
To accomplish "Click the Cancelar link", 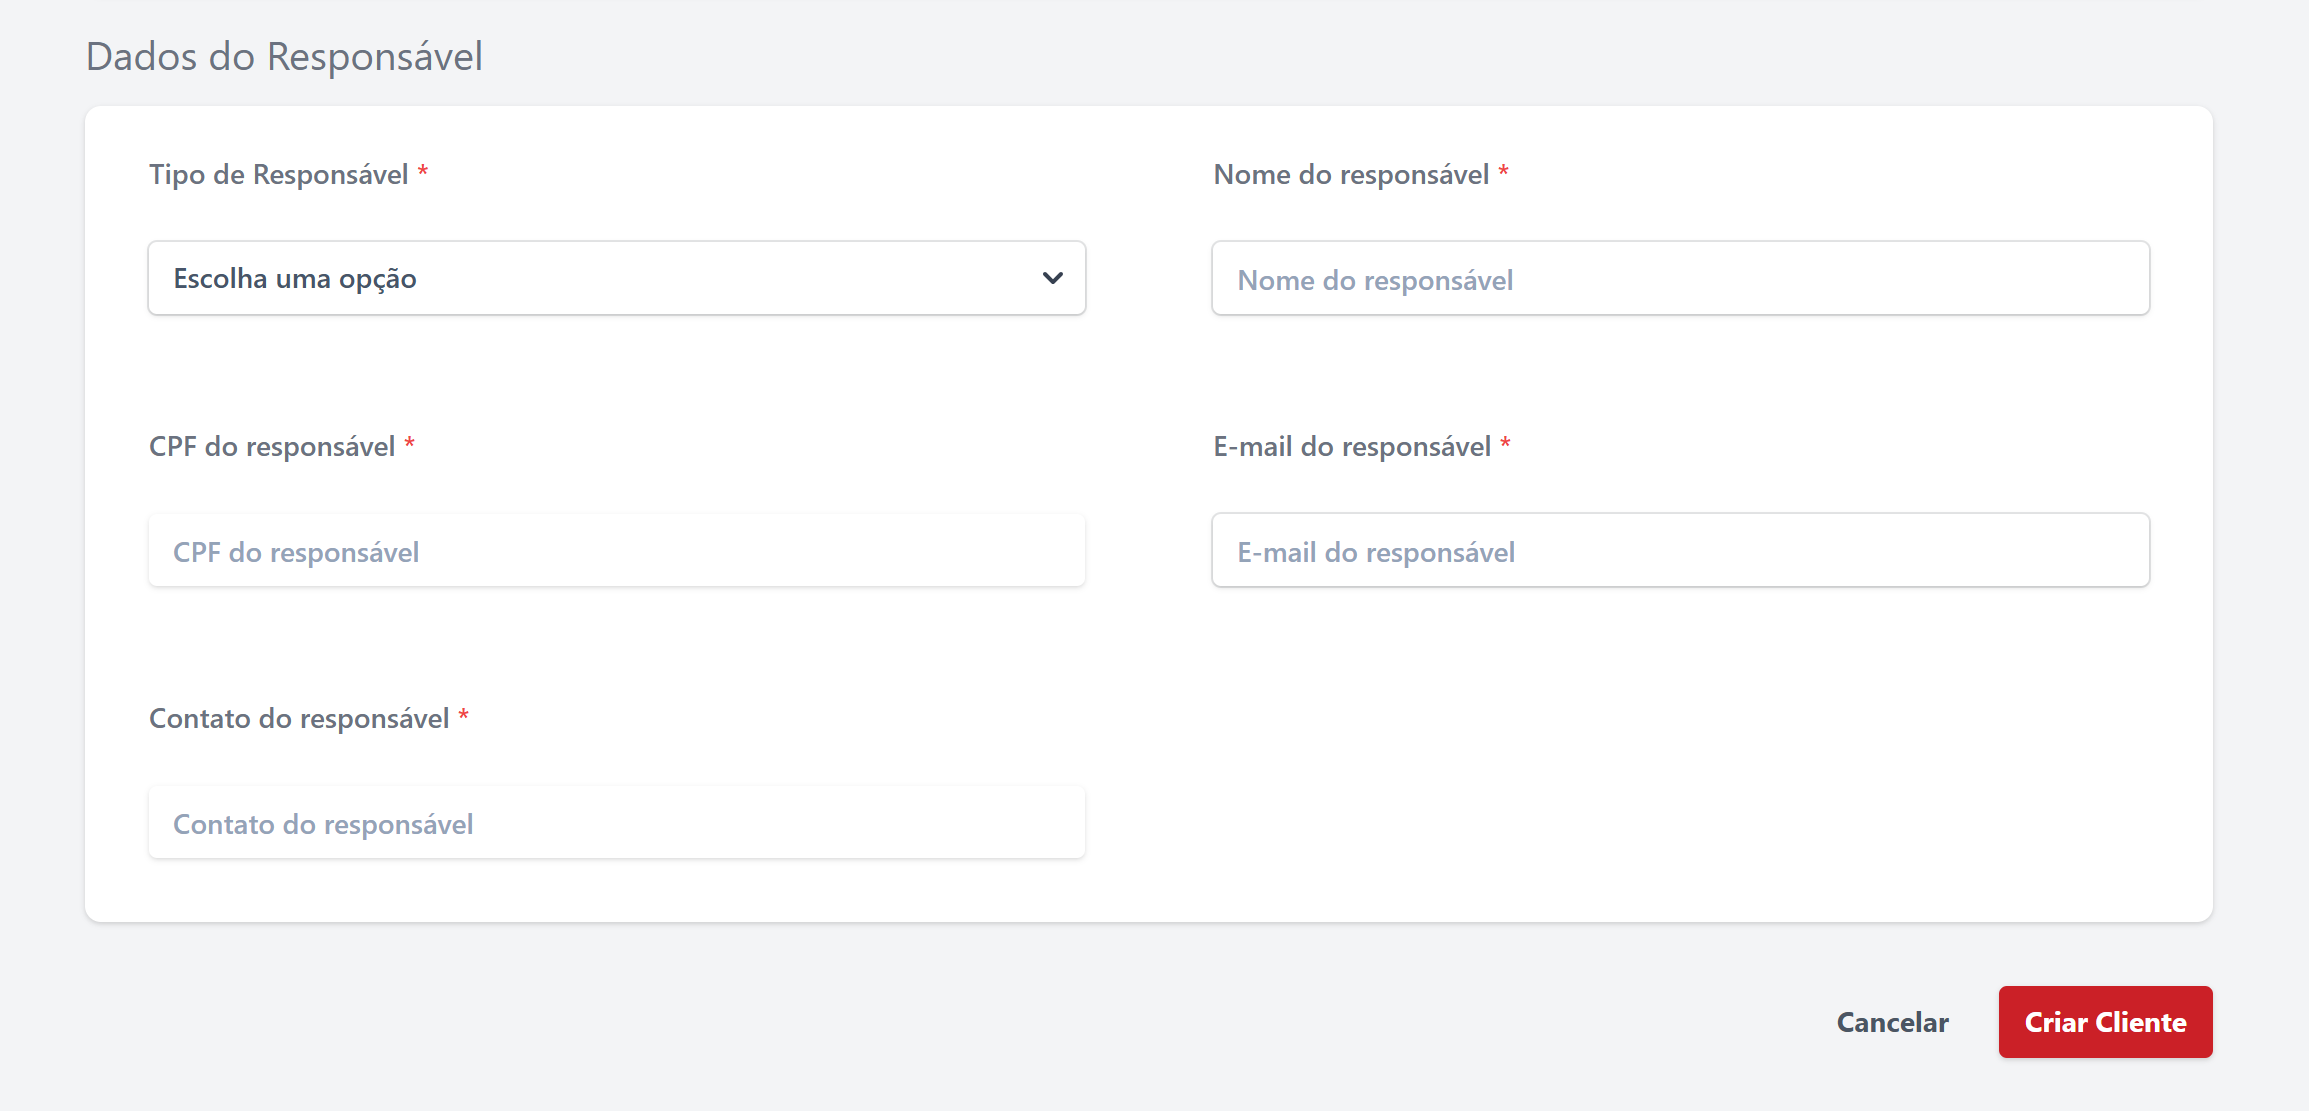I will tap(1891, 1022).
